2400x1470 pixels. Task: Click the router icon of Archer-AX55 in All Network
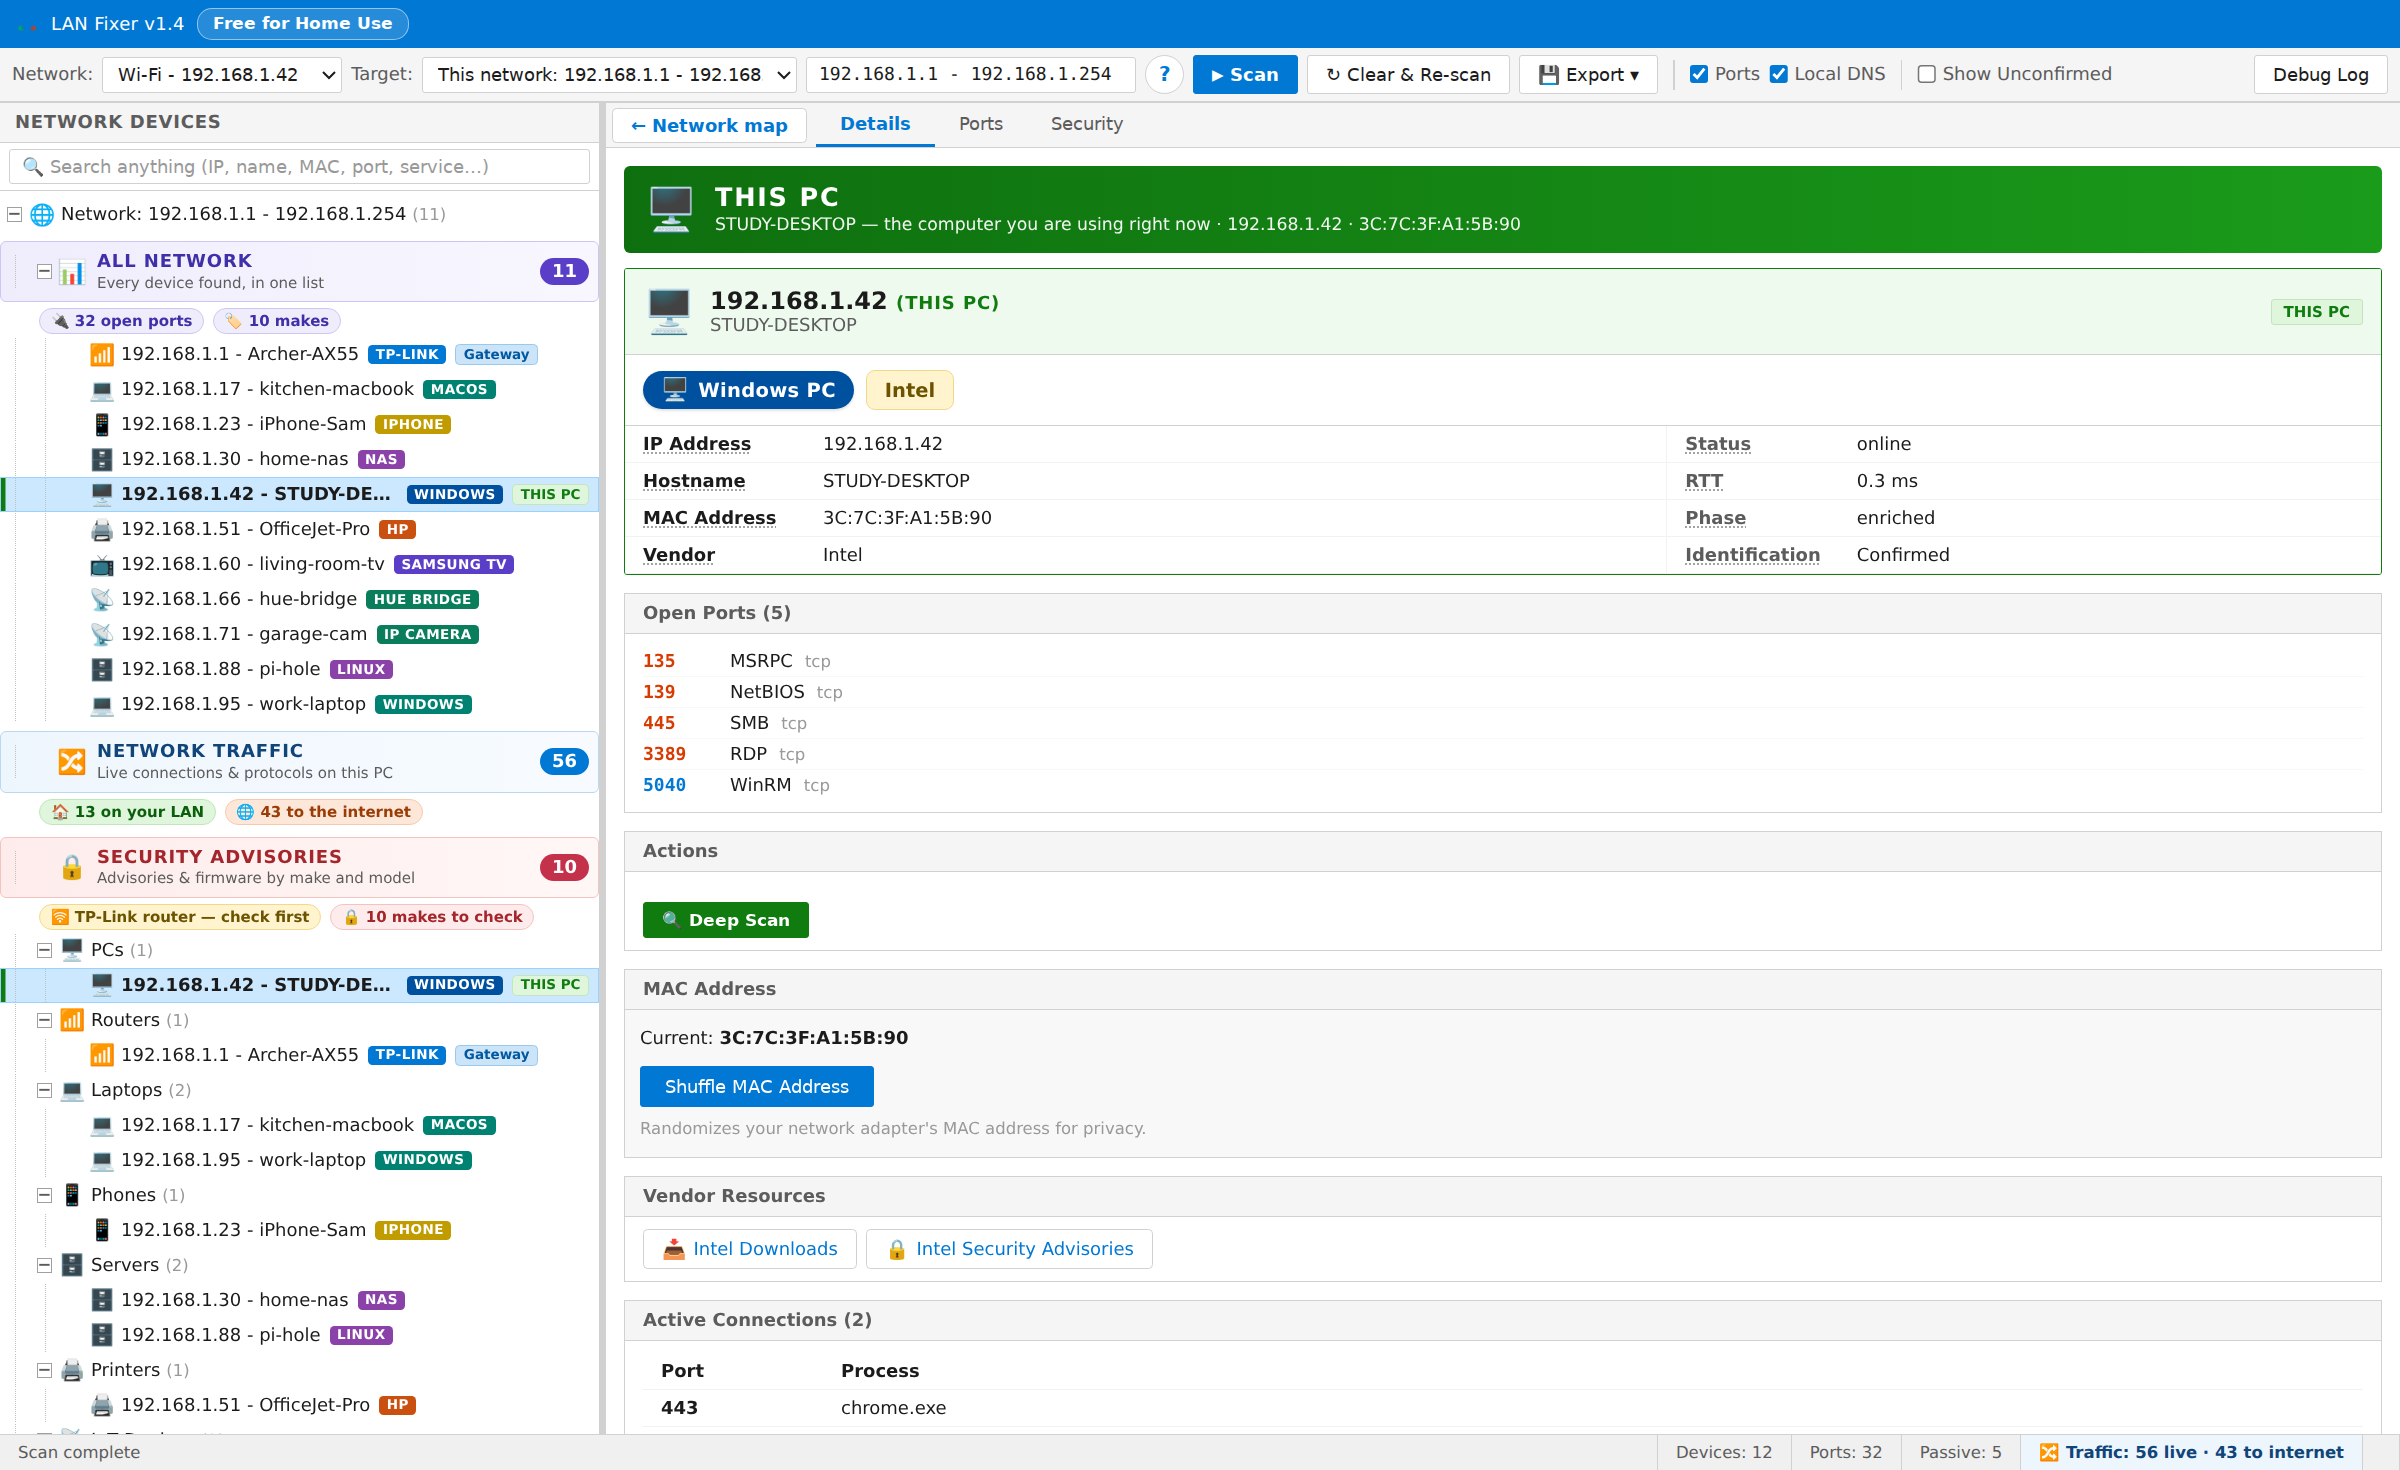click(102, 355)
